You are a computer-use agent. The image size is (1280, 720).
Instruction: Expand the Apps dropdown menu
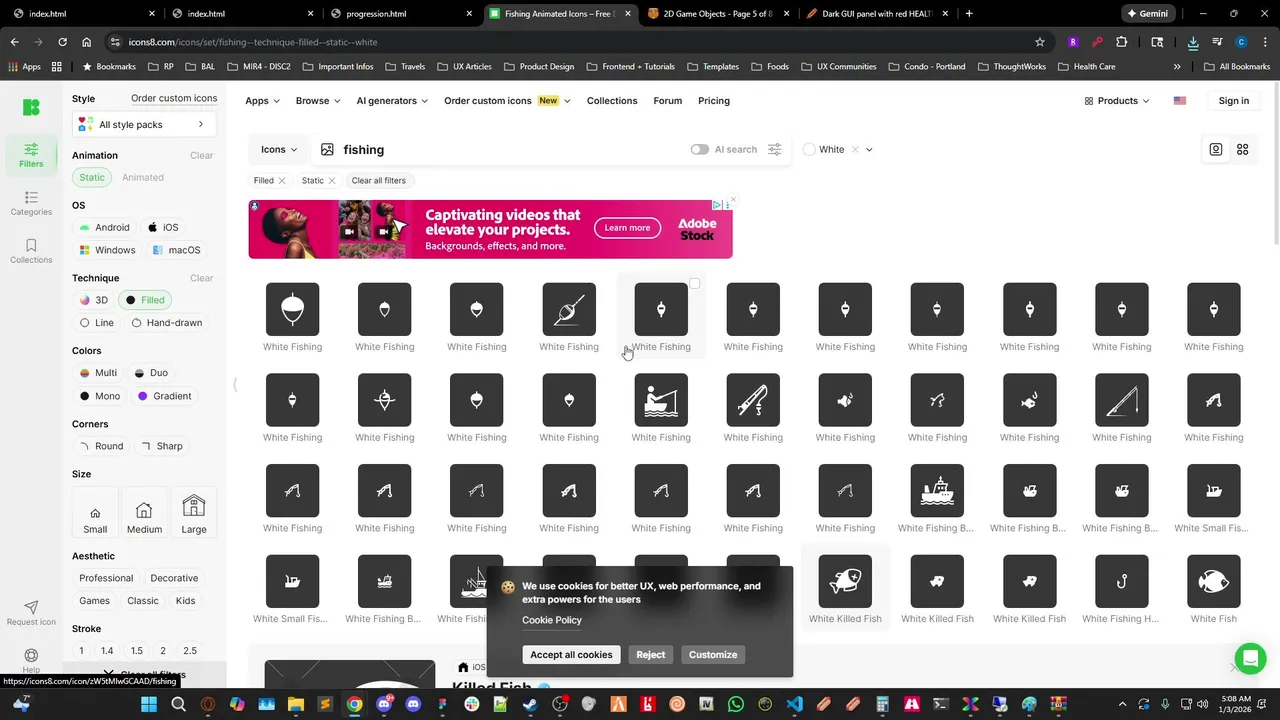pyautogui.click(x=262, y=101)
